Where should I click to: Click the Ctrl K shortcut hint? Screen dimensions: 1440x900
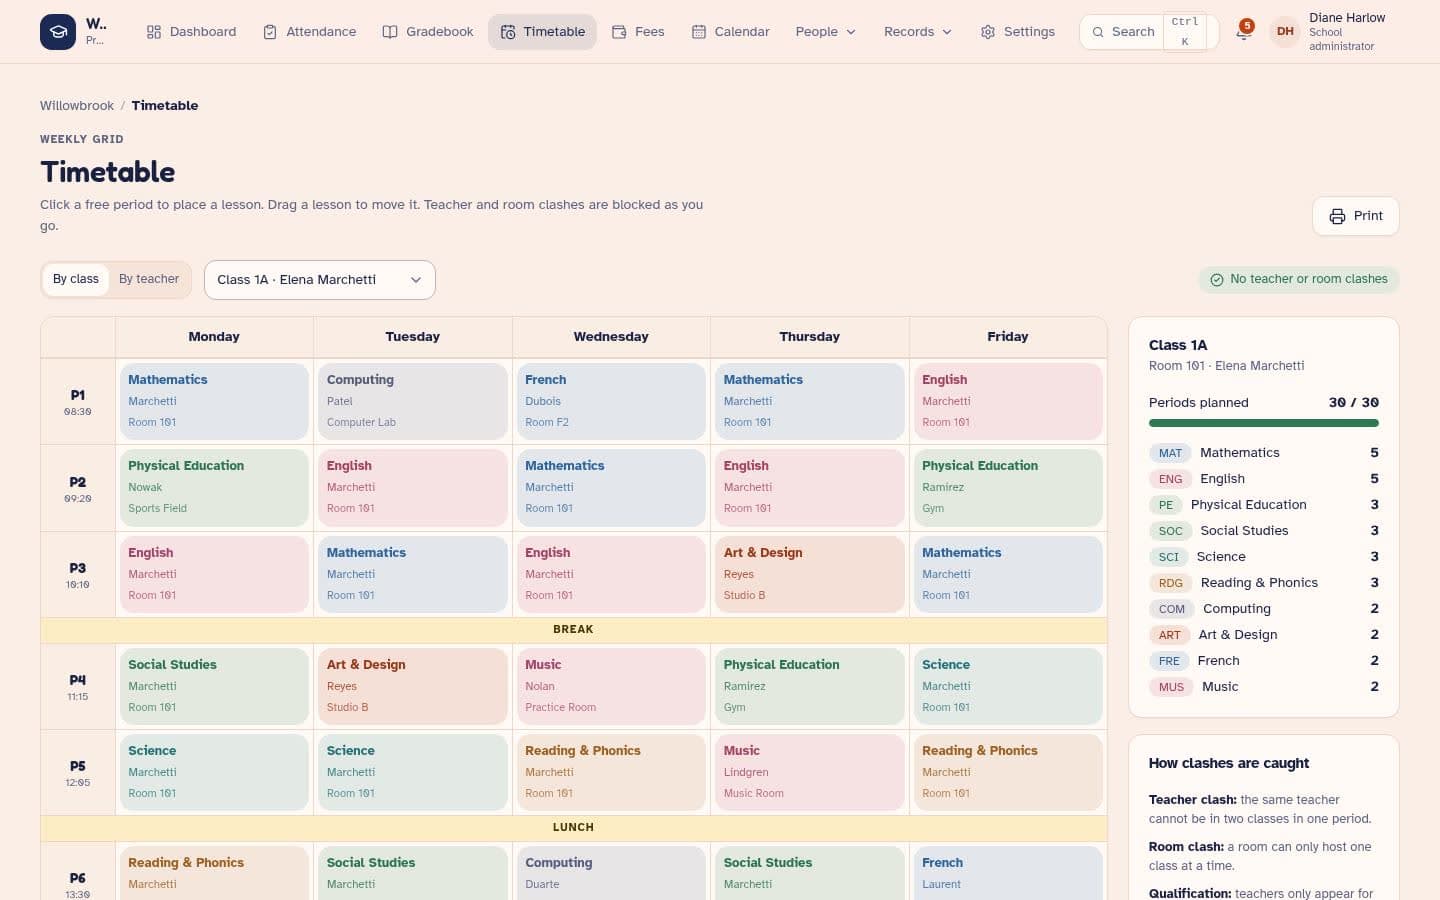point(1185,32)
